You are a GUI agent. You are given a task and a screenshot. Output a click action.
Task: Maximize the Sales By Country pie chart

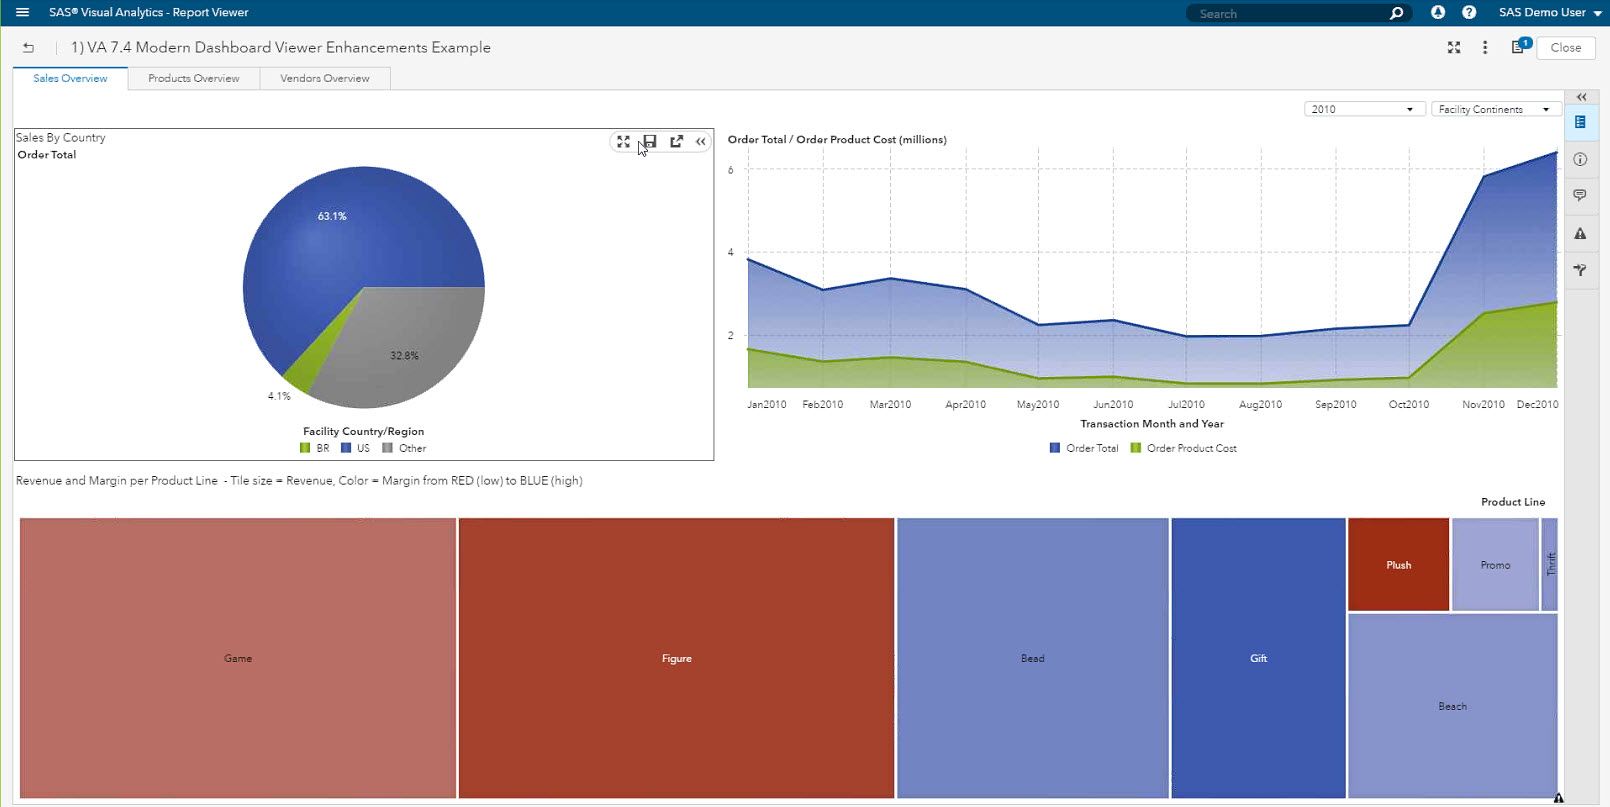[623, 142]
